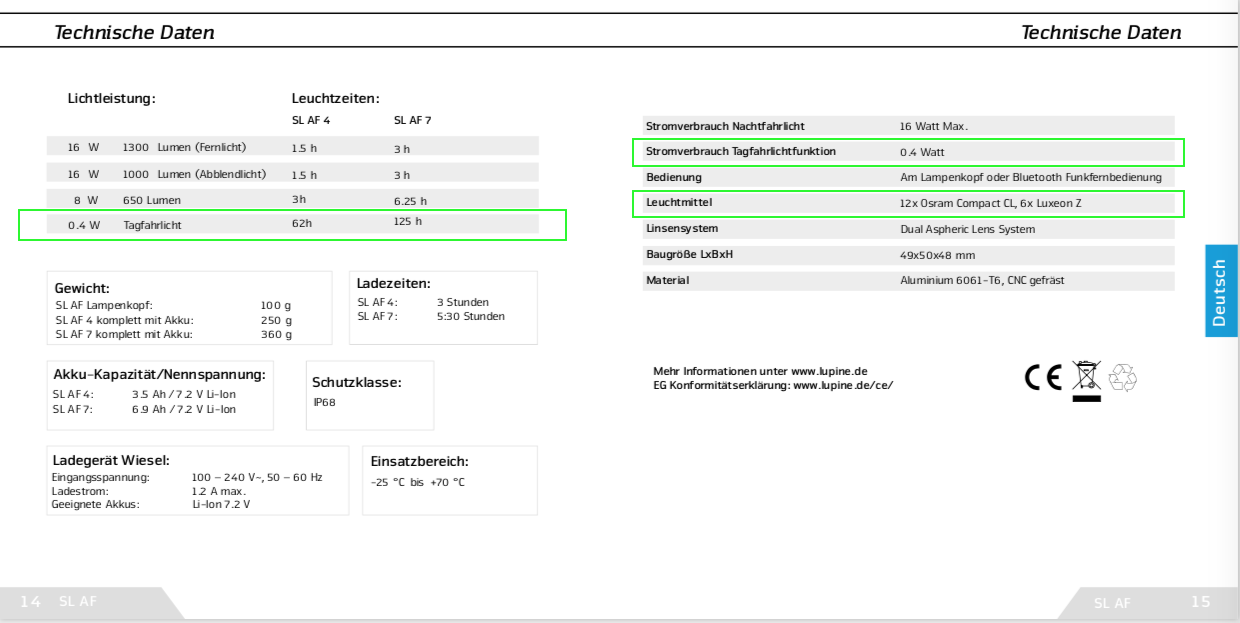The width and height of the screenshot is (1240, 623).
Task: Click the Leuchtzeiten heading
Action: tap(335, 98)
